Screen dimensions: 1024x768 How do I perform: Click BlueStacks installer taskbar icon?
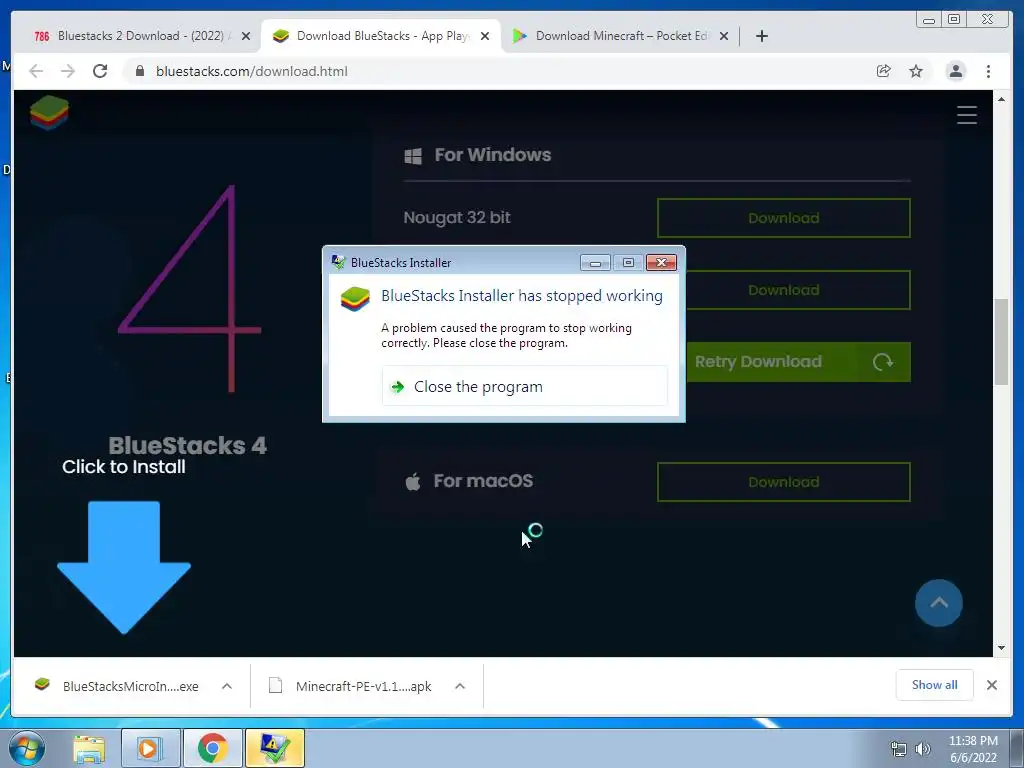click(x=274, y=748)
